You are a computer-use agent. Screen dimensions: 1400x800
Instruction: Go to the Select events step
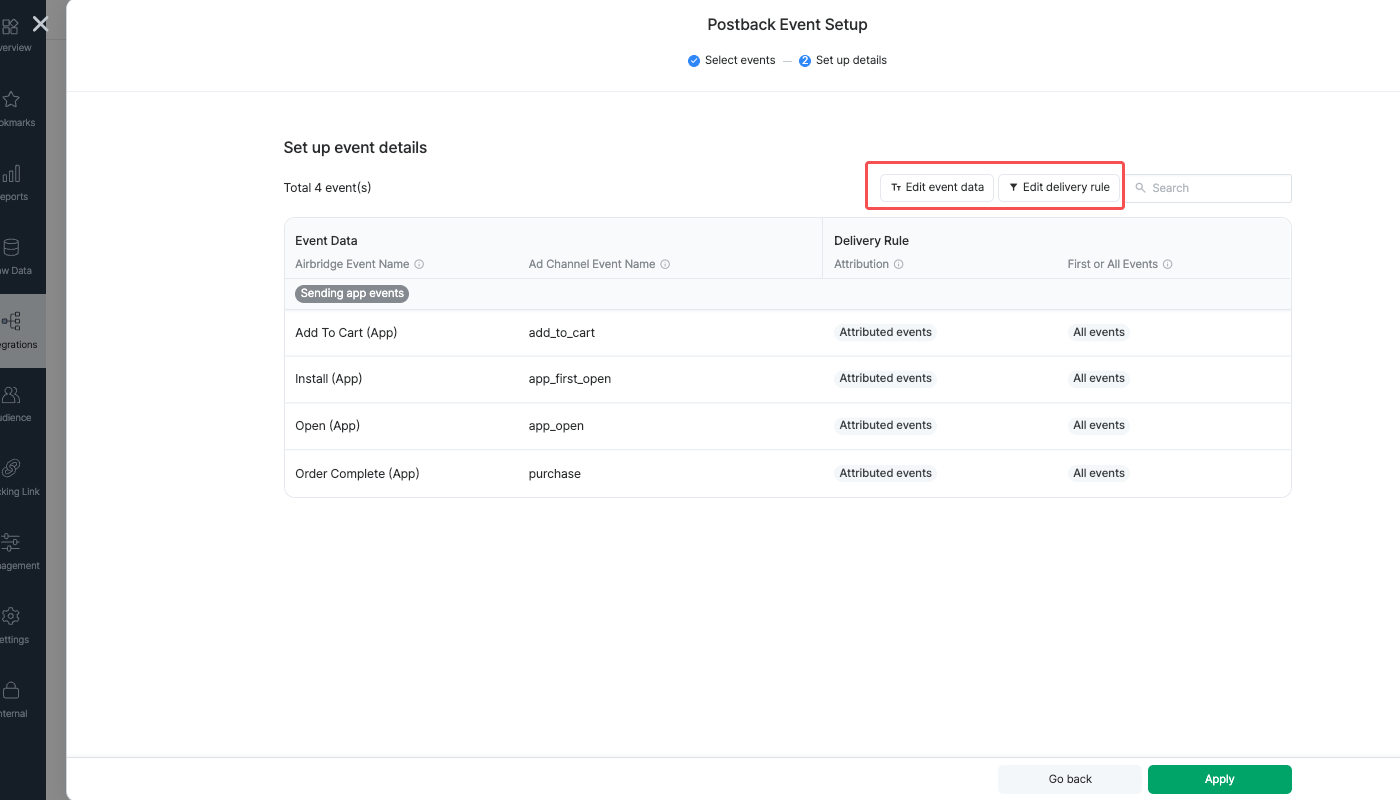click(732, 60)
